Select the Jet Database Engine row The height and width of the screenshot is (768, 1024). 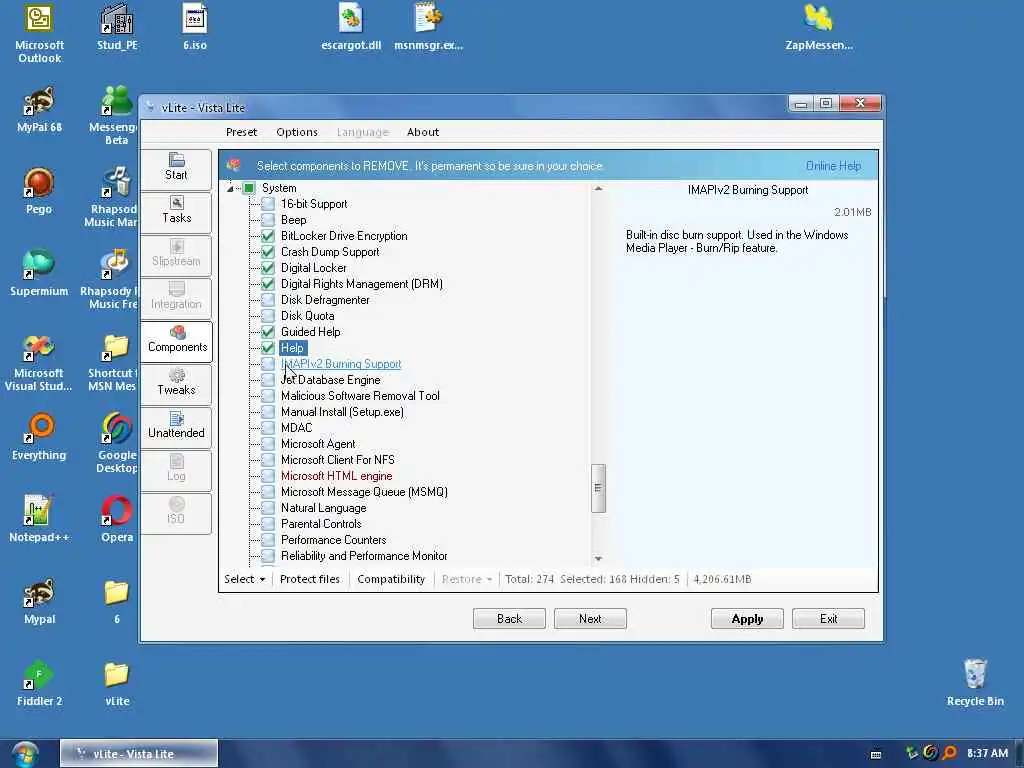(x=330, y=380)
